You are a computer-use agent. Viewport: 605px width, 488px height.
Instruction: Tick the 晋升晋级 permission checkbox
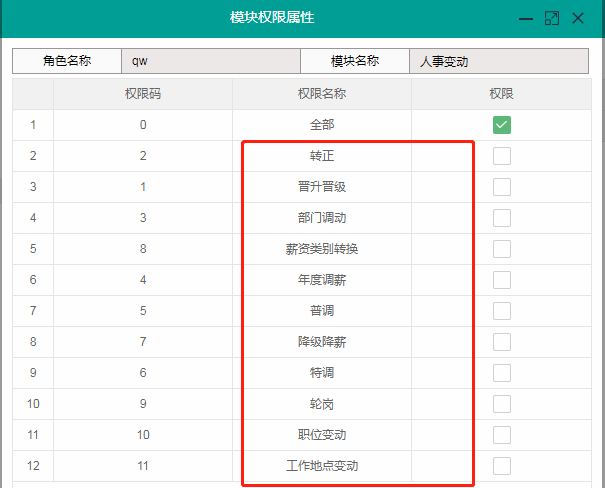click(x=502, y=187)
